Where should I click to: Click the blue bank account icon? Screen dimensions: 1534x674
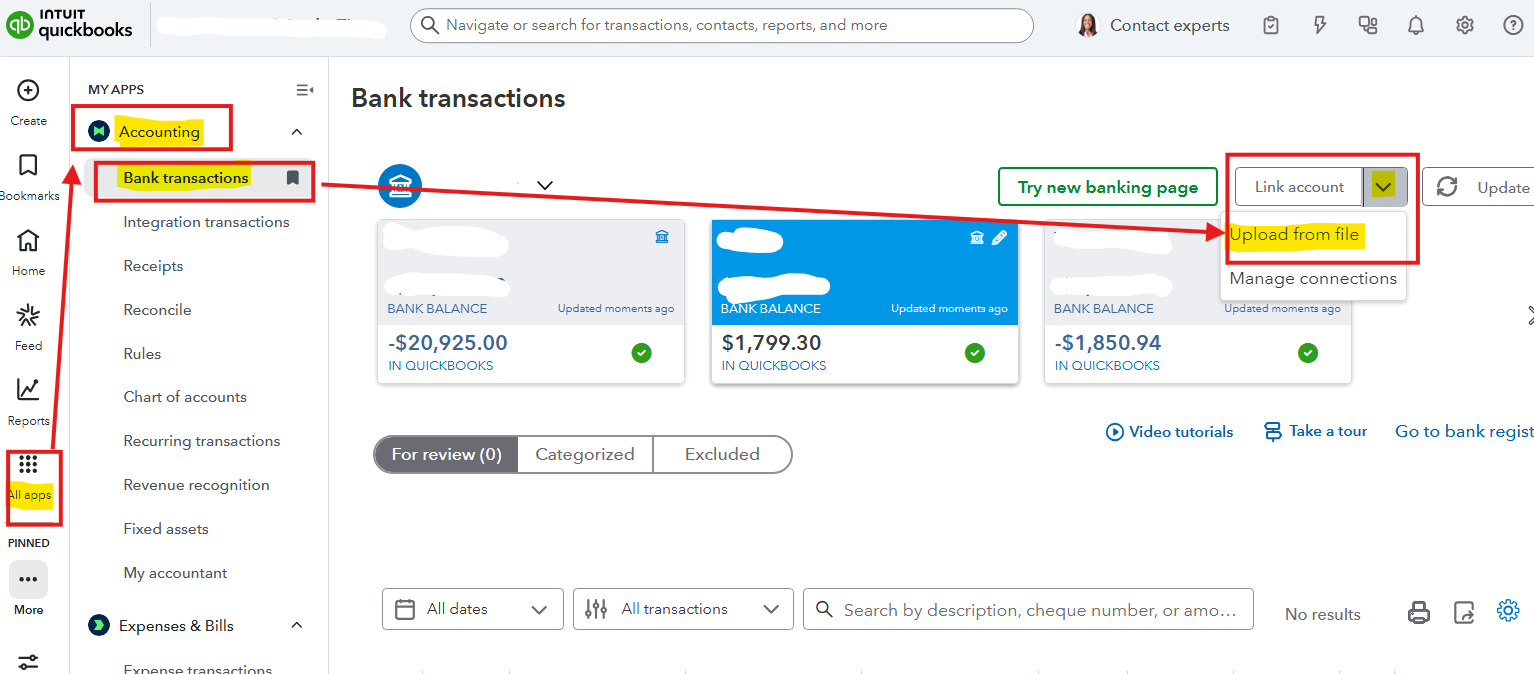pyautogui.click(x=400, y=186)
